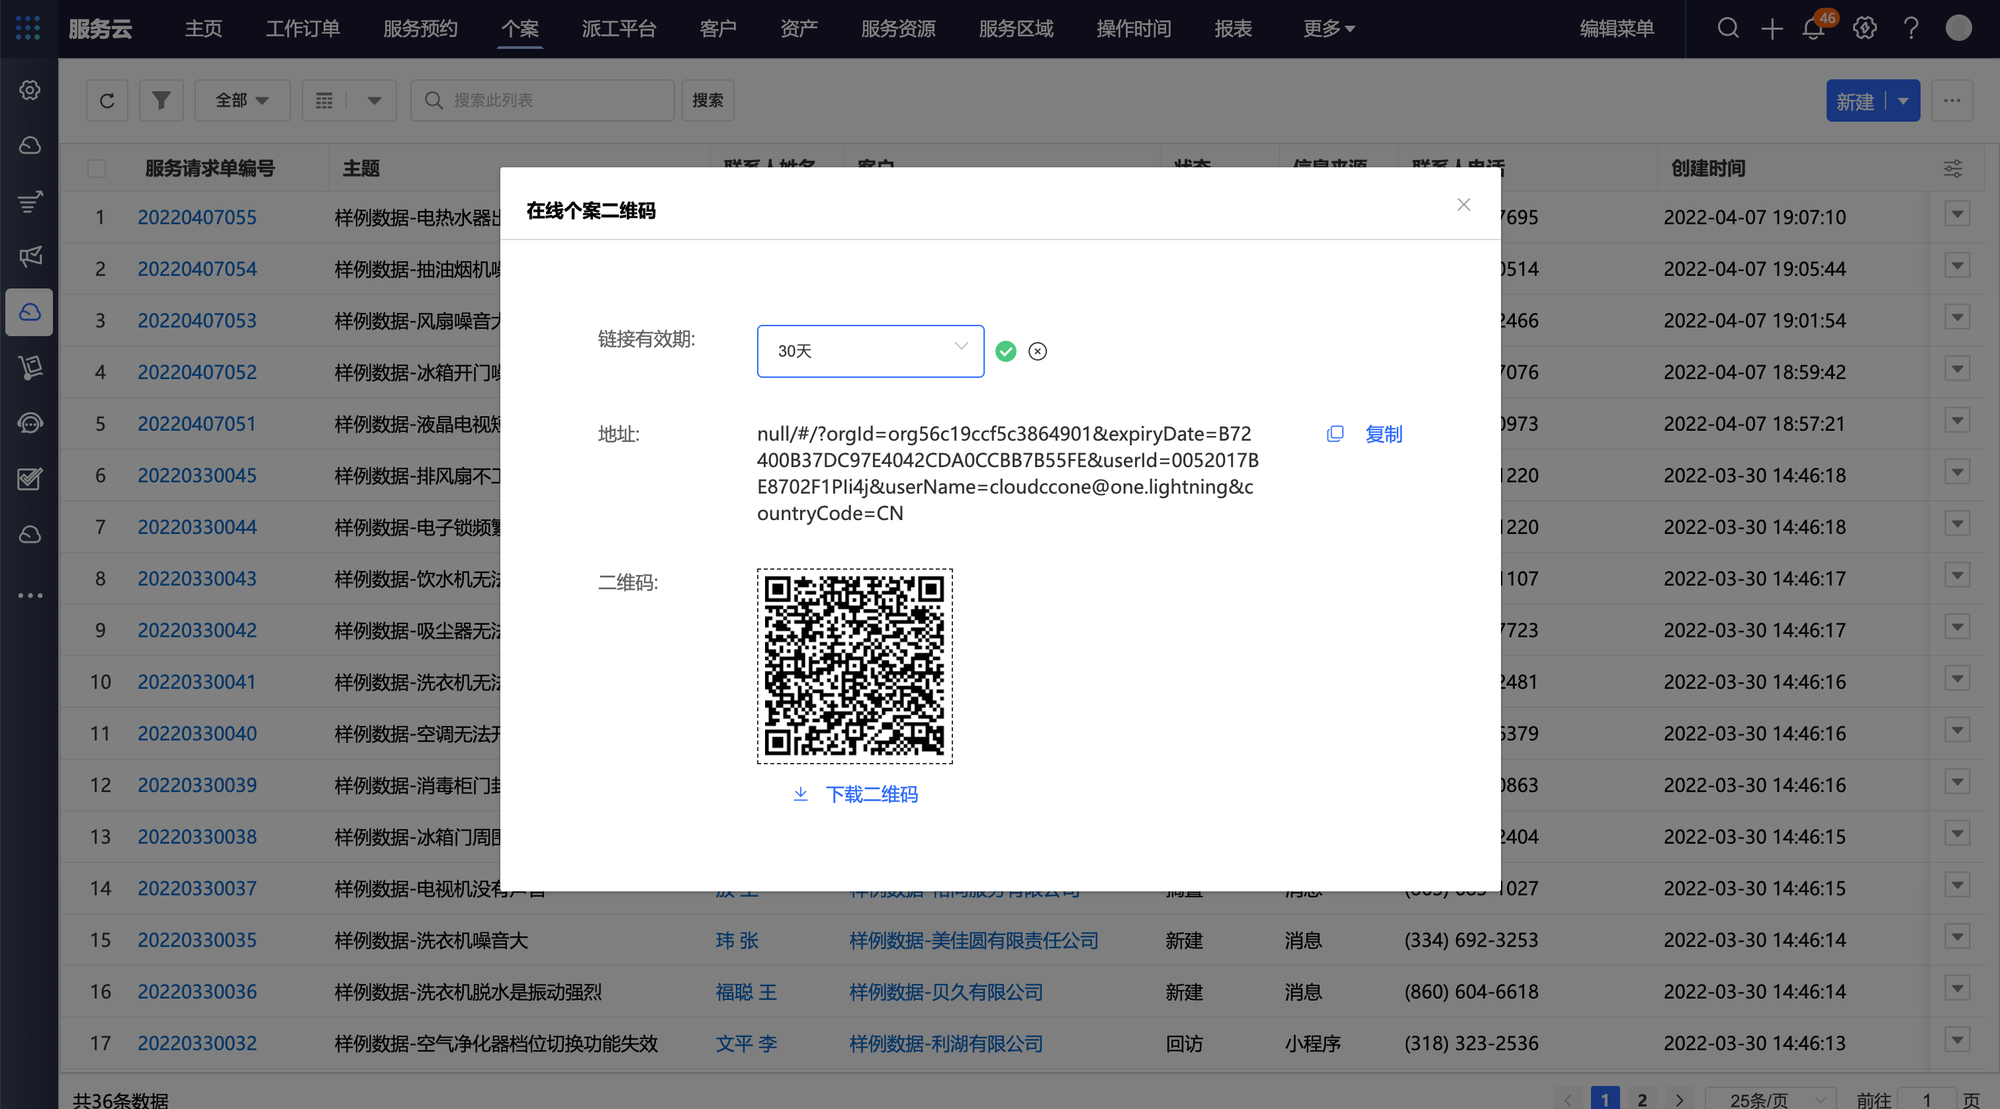Click the copy address icon

[x=1335, y=434]
